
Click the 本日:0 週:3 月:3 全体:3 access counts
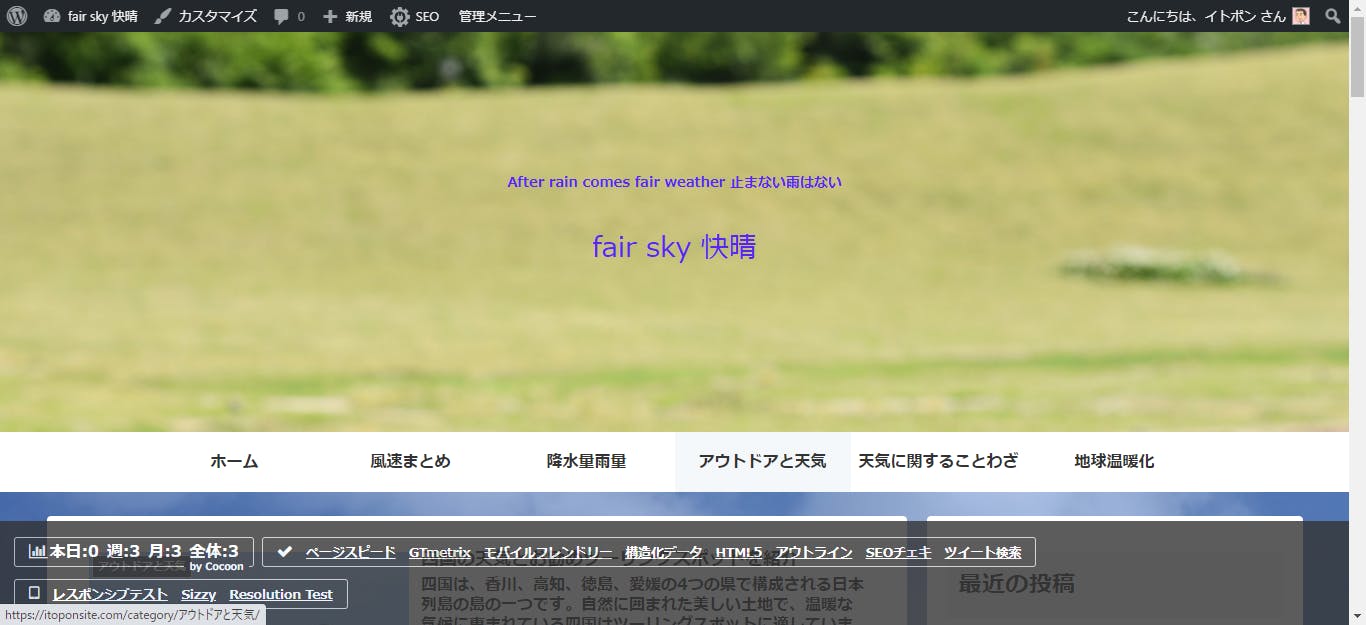click(x=144, y=551)
